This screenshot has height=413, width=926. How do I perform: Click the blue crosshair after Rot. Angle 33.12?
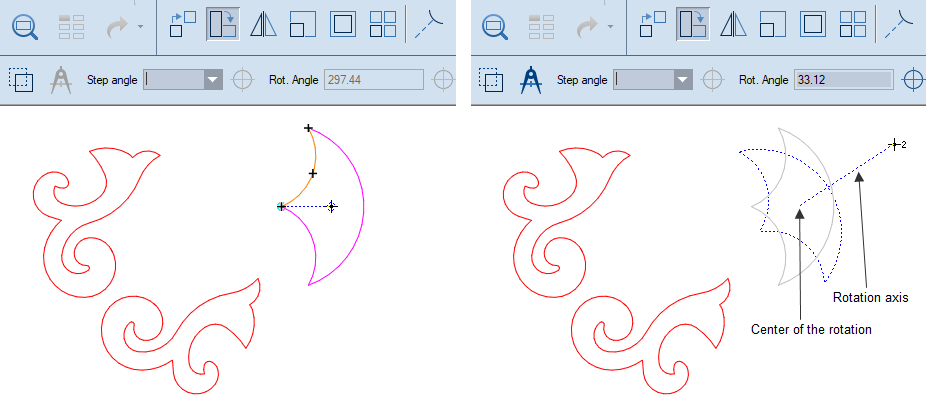click(913, 80)
